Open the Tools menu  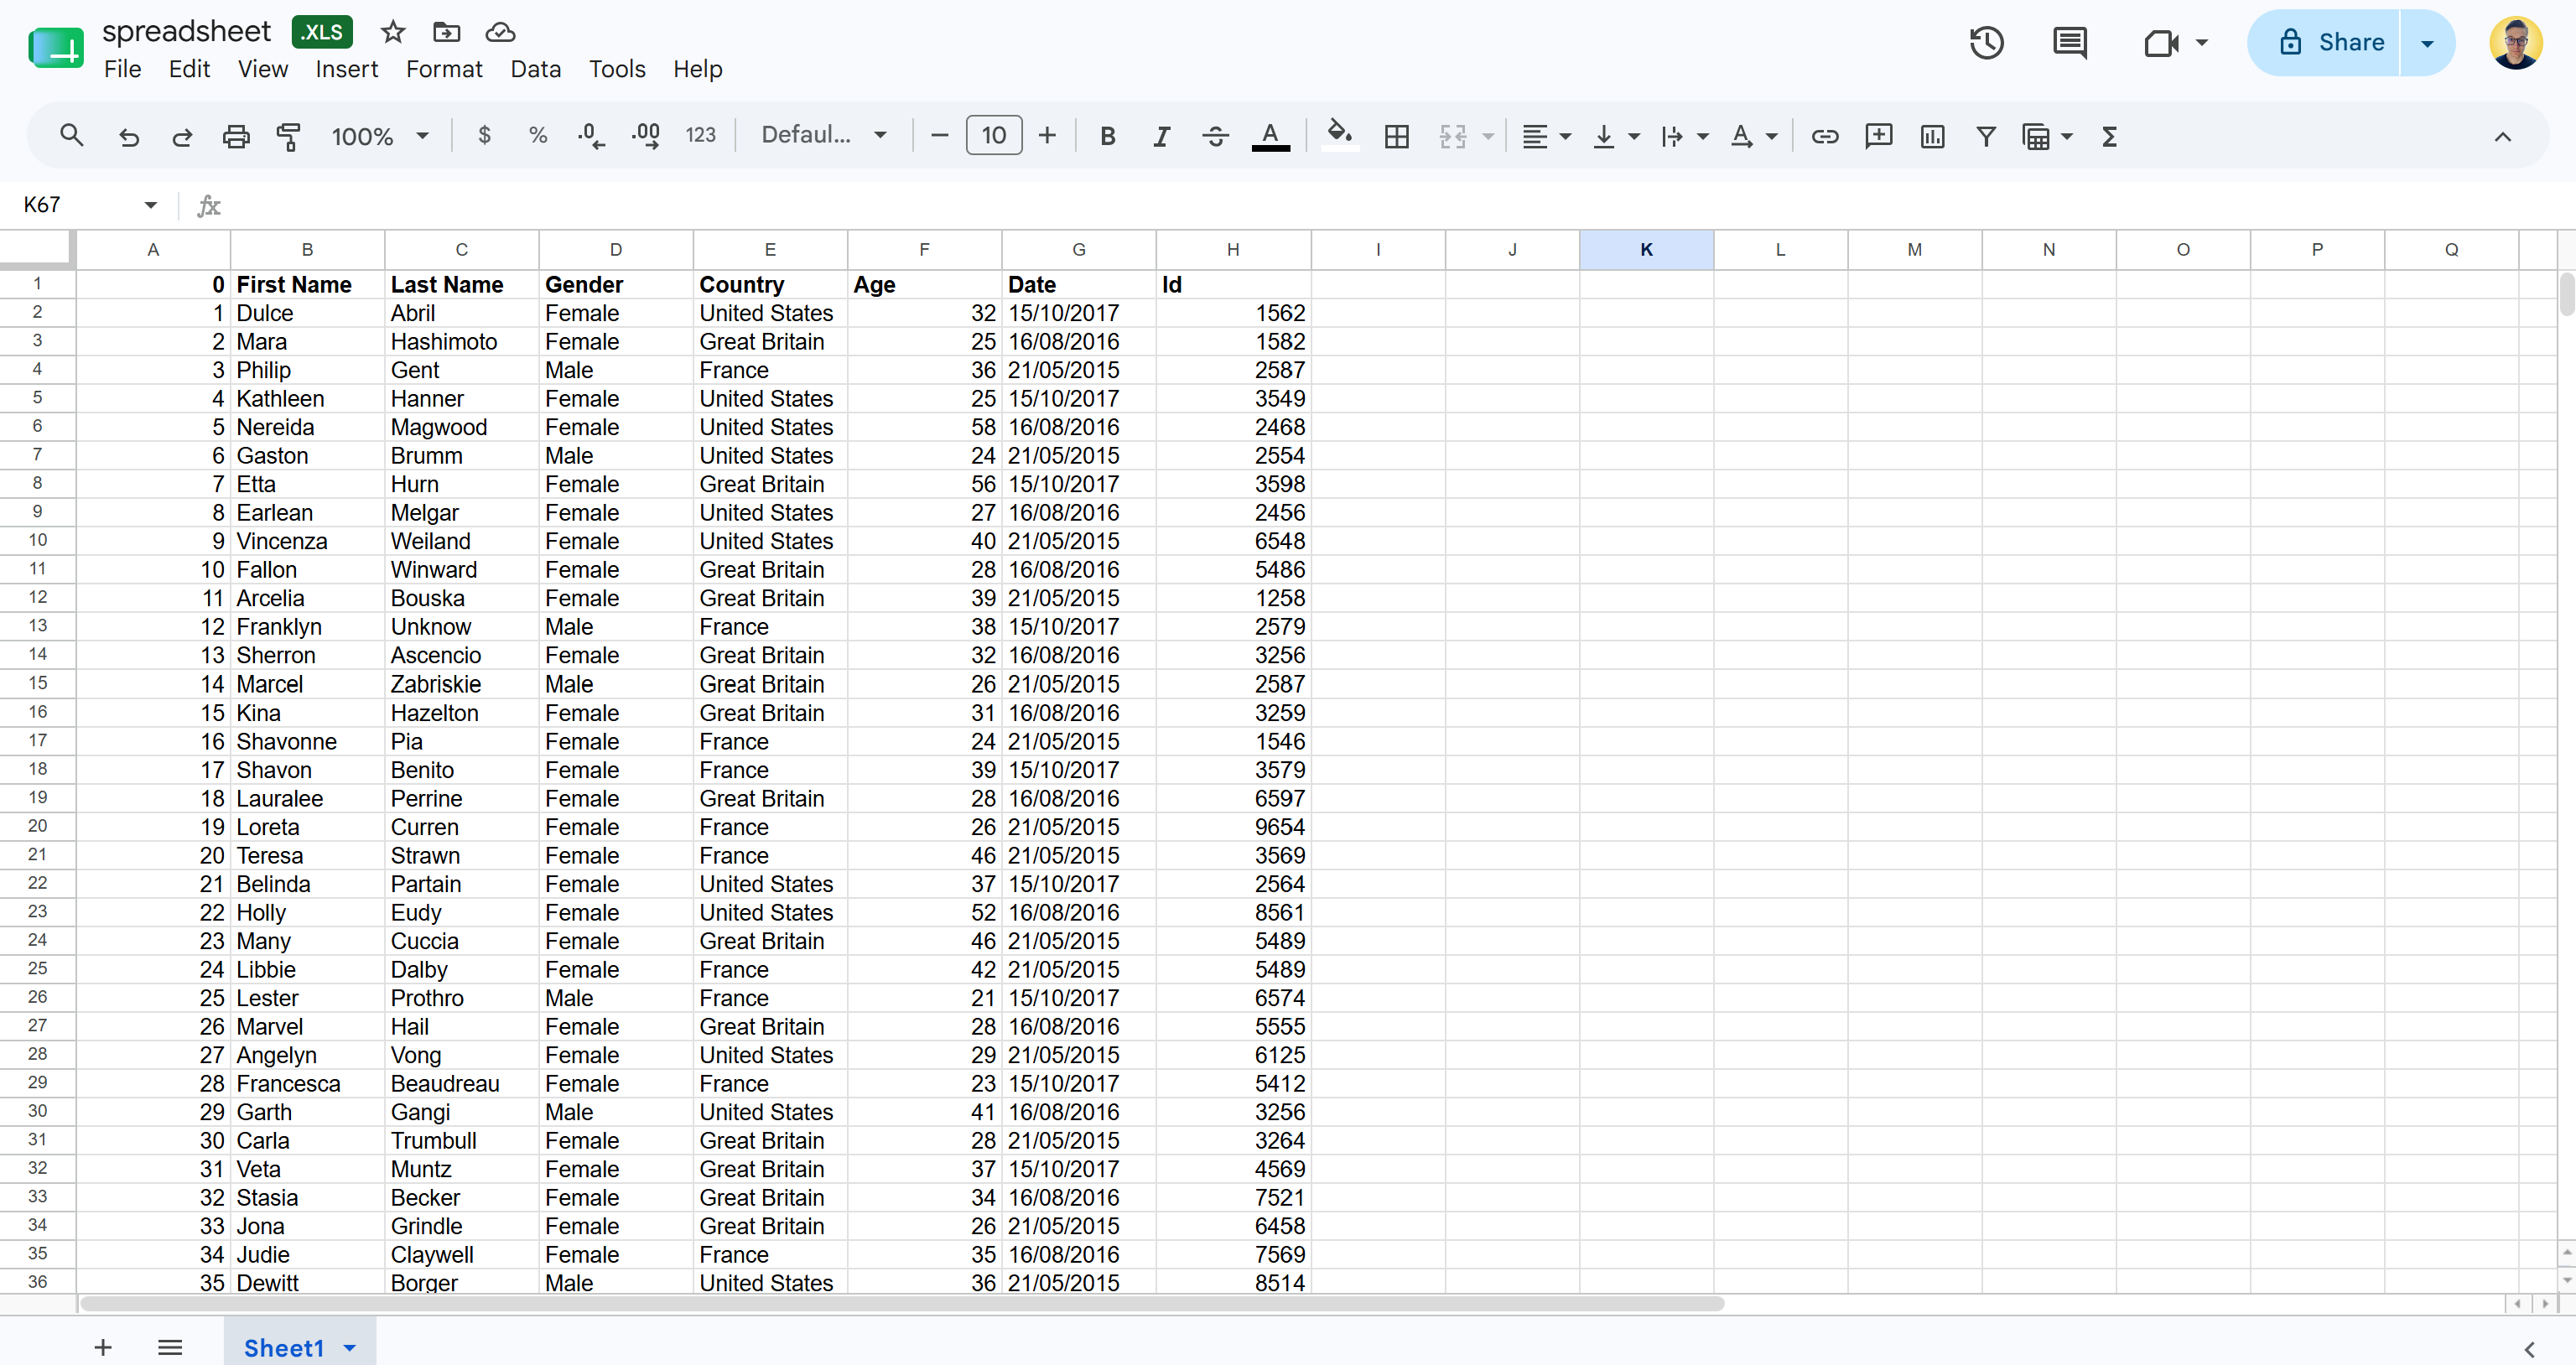point(617,69)
